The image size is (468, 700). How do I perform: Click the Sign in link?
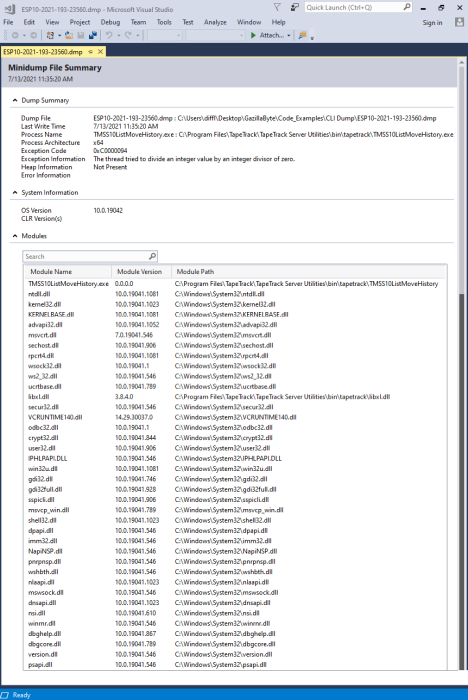(x=432, y=22)
